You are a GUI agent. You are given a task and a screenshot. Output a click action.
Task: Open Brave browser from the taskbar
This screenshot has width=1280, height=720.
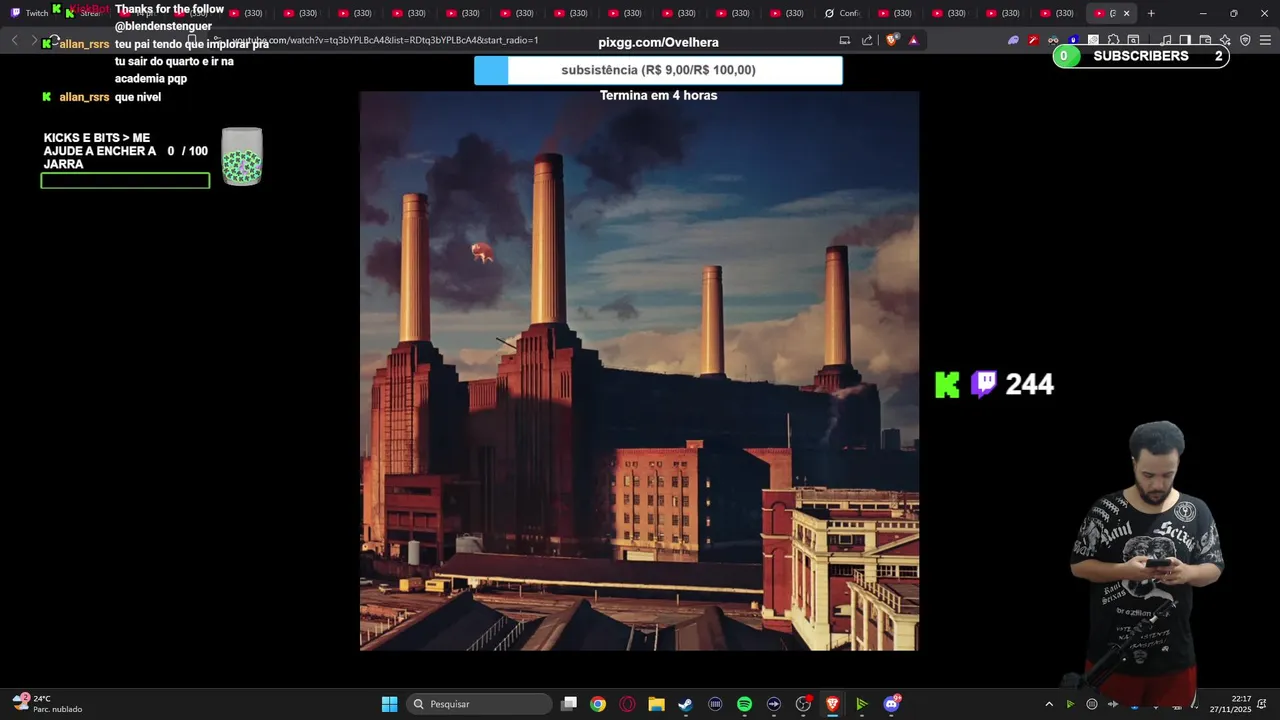(x=832, y=704)
